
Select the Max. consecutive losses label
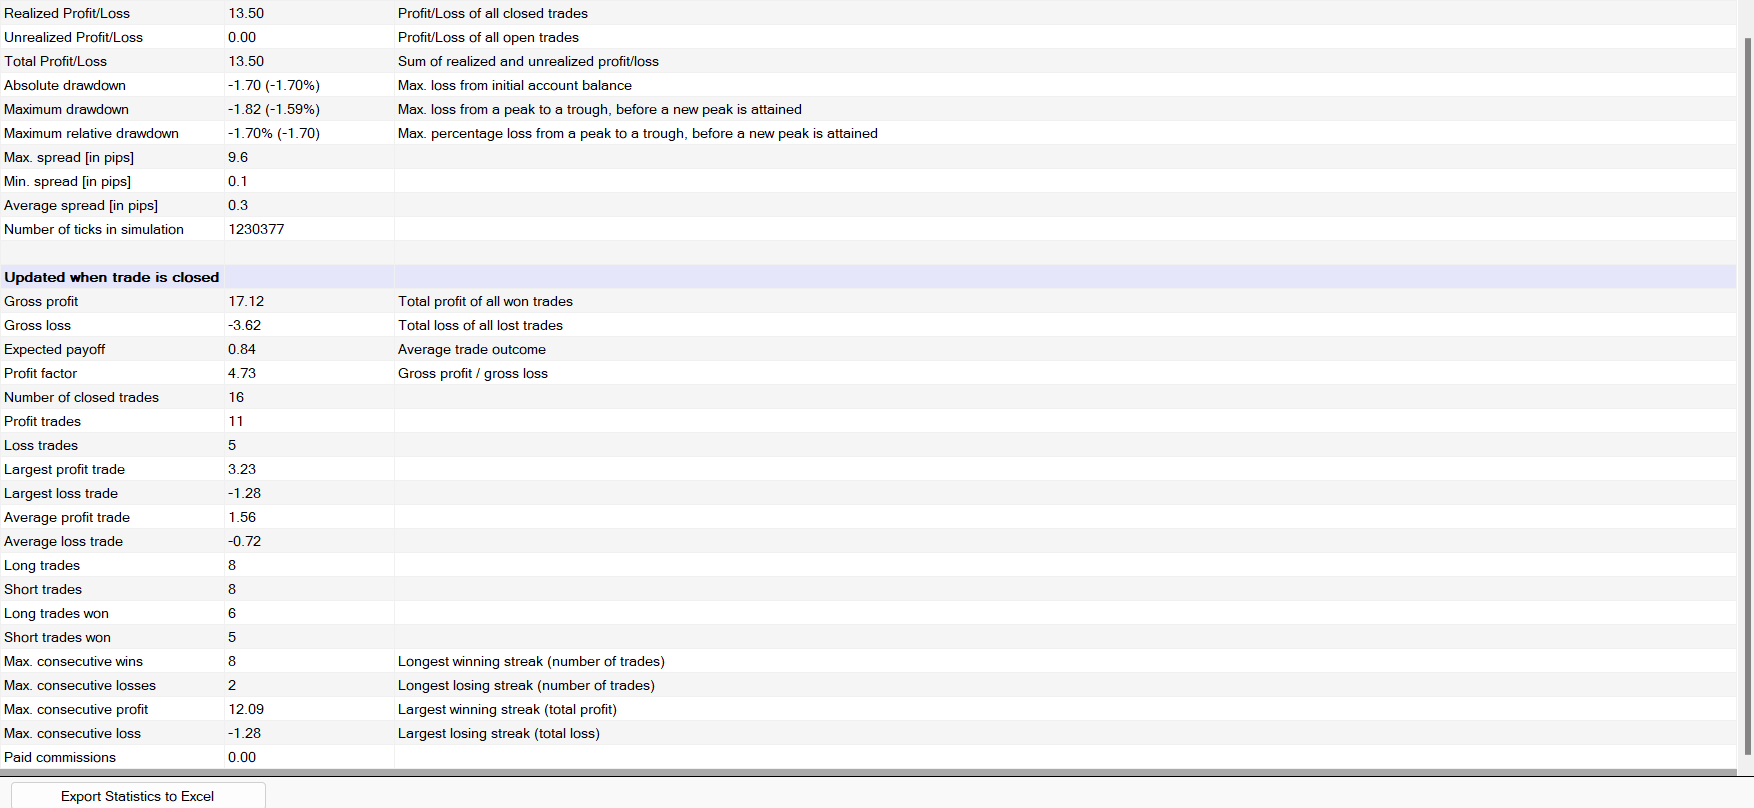click(x=80, y=685)
